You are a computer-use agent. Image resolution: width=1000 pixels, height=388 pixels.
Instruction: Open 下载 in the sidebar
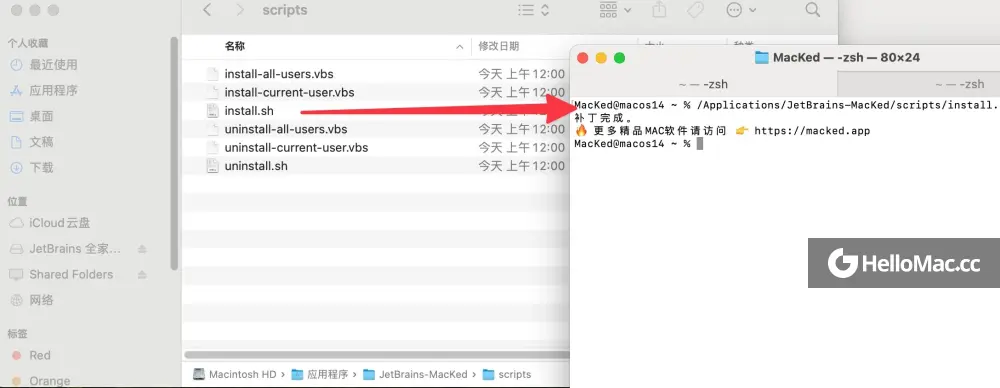[x=32, y=168]
